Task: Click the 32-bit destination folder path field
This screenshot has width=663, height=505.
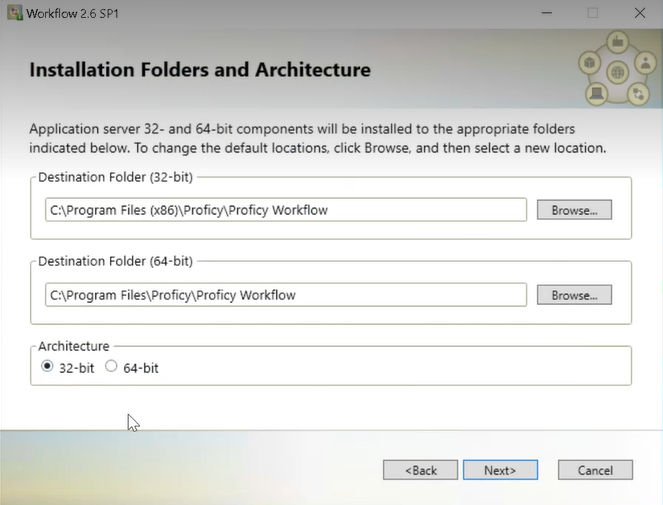Action: point(286,210)
